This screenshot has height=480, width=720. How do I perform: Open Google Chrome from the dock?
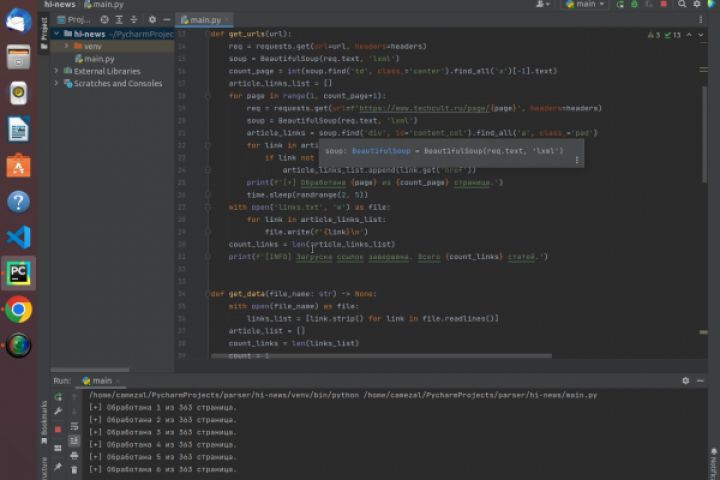[x=18, y=310]
